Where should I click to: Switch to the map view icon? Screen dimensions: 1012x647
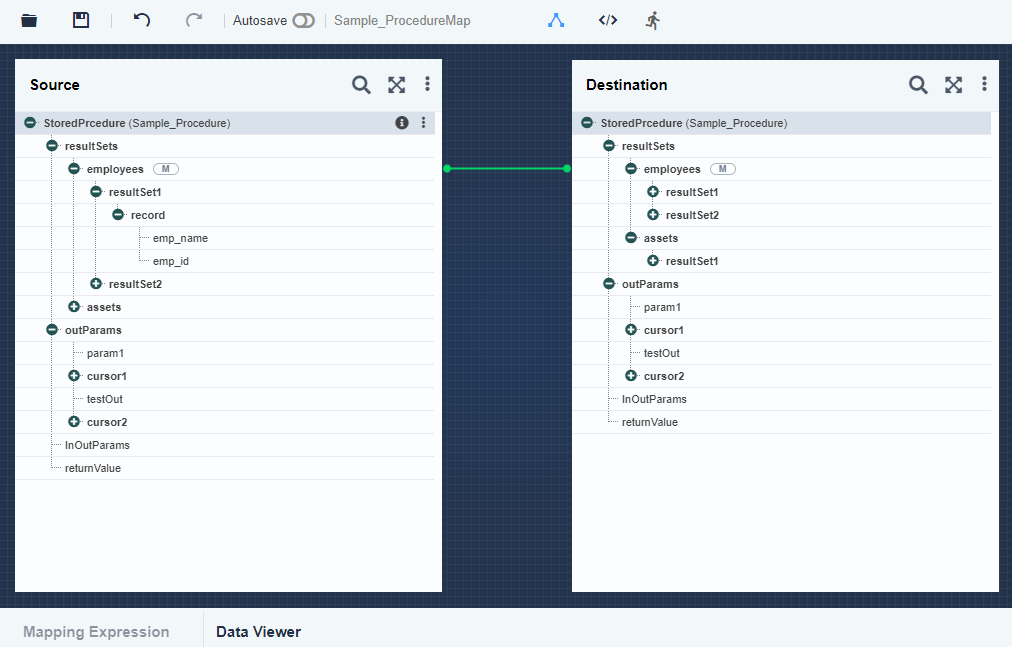(x=556, y=20)
